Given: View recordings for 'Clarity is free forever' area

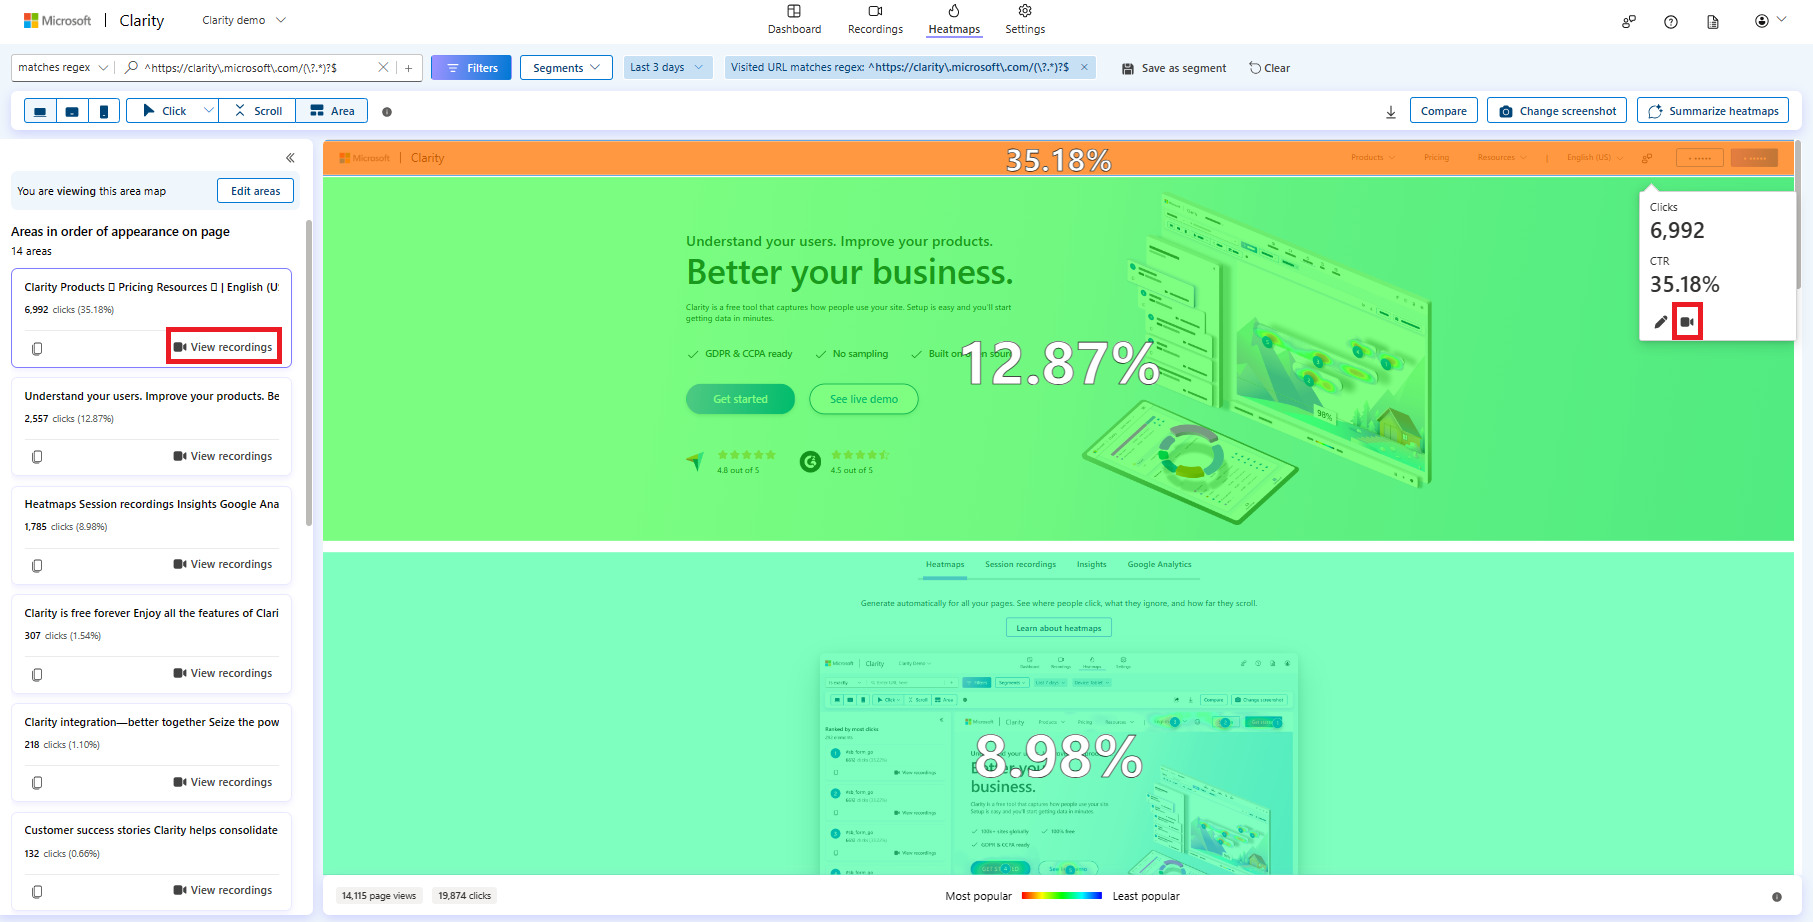Looking at the screenshot, I should coord(223,673).
